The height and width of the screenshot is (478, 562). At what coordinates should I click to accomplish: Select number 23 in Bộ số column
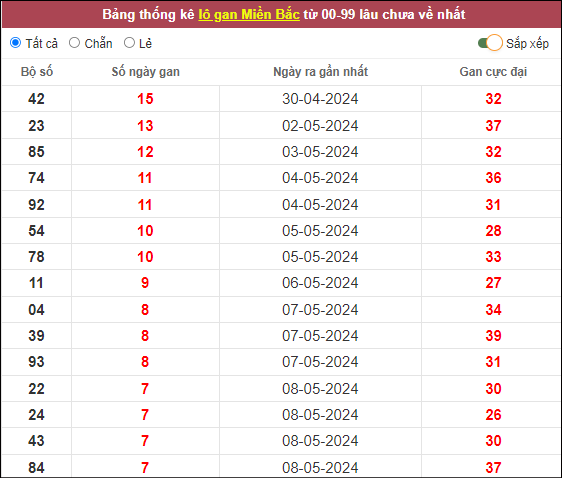point(37,126)
